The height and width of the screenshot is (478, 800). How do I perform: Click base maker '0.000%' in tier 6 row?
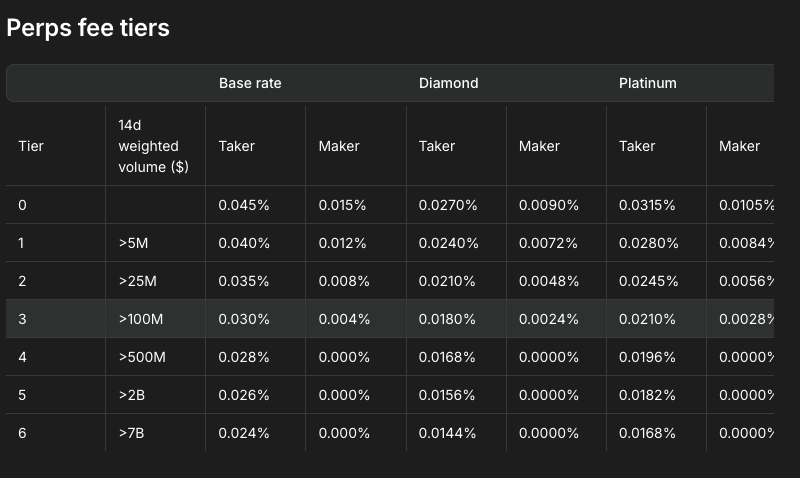point(344,433)
